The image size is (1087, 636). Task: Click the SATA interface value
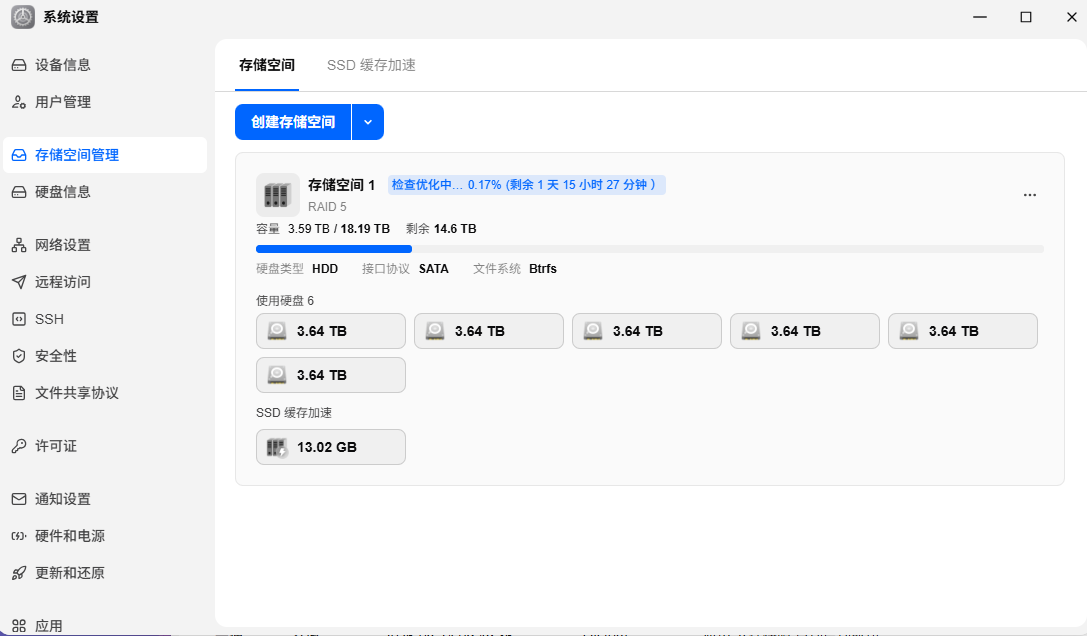(x=434, y=269)
